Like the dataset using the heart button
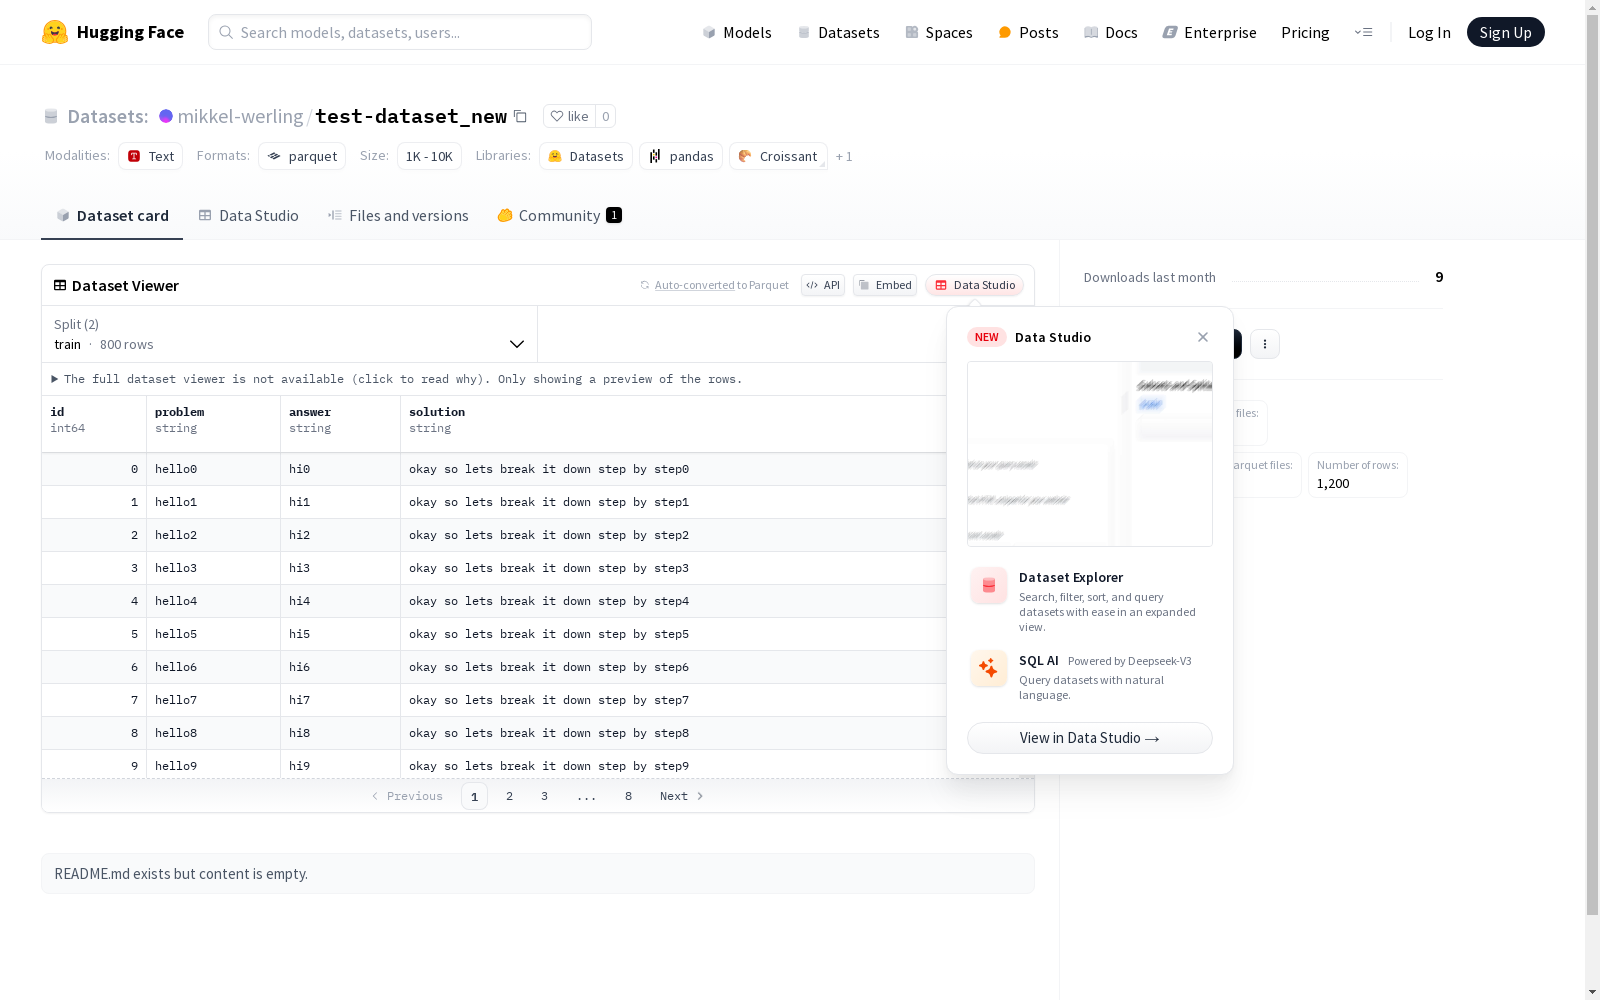The height and width of the screenshot is (1000, 1600). click(569, 116)
